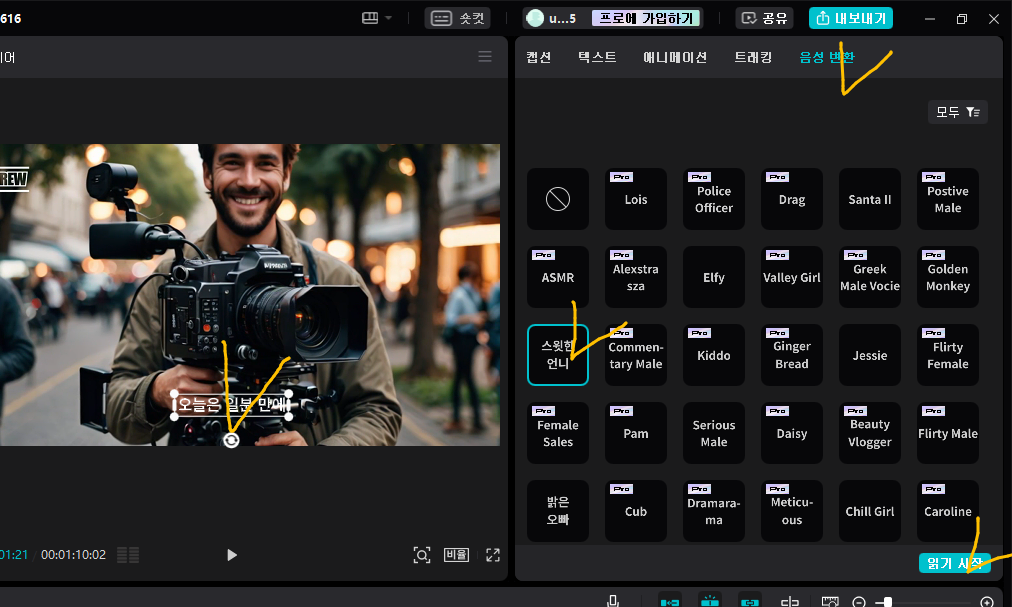The height and width of the screenshot is (607, 1012).
Task: Click the 내보내기 export button
Action: 850,18
